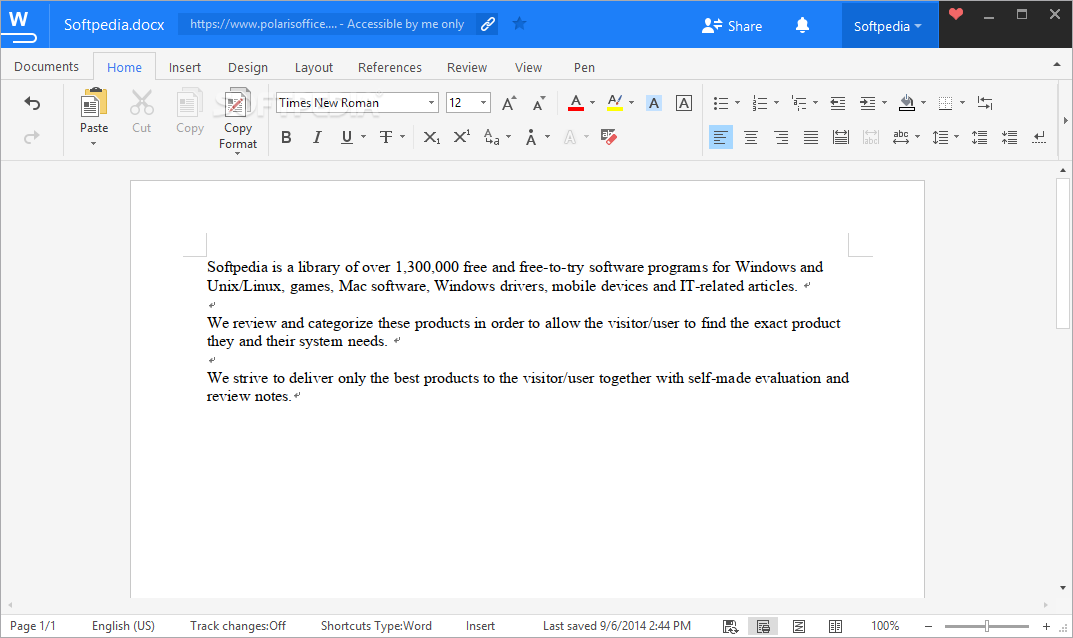
Task: Click the zoom slider handle
Action: click(x=987, y=626)
